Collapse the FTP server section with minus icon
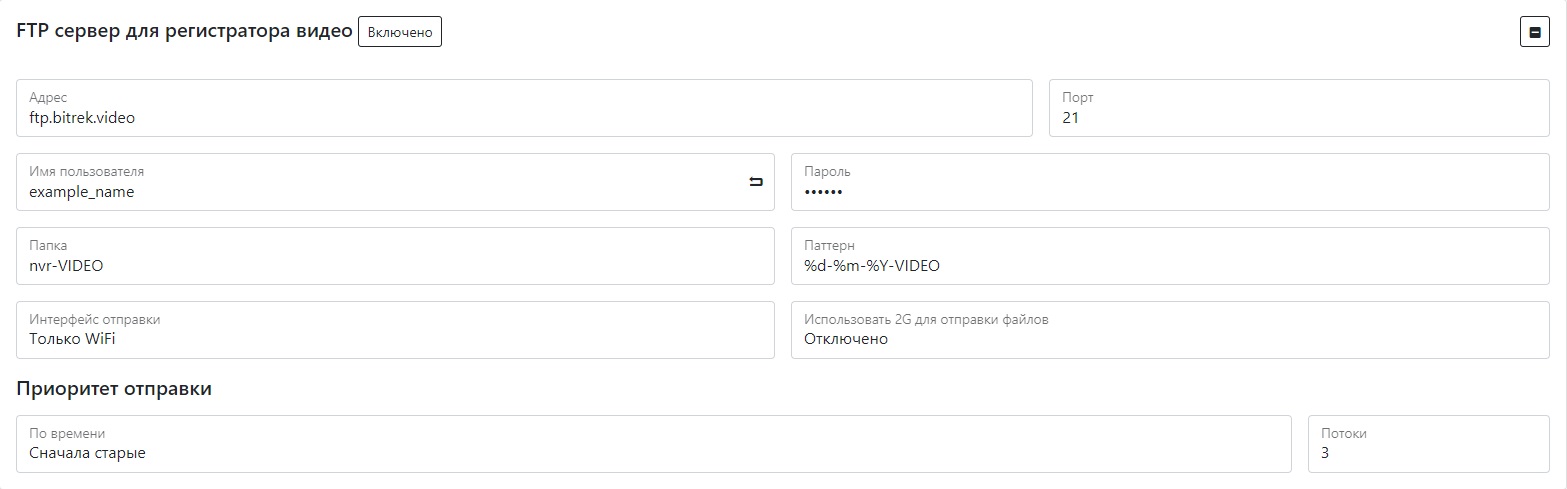 point(1534,32)
